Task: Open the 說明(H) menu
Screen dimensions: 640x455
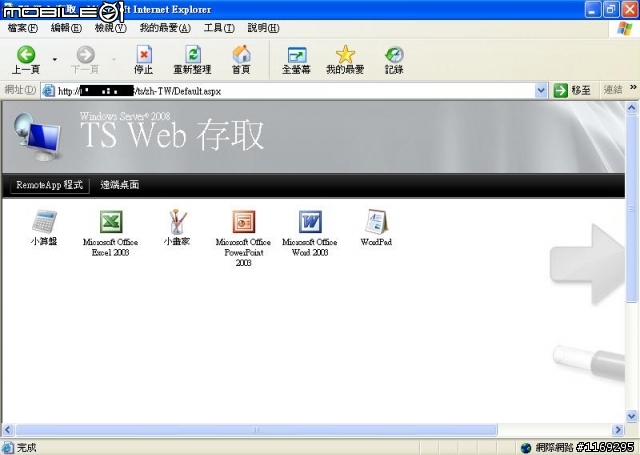Action: click(263, 28)
